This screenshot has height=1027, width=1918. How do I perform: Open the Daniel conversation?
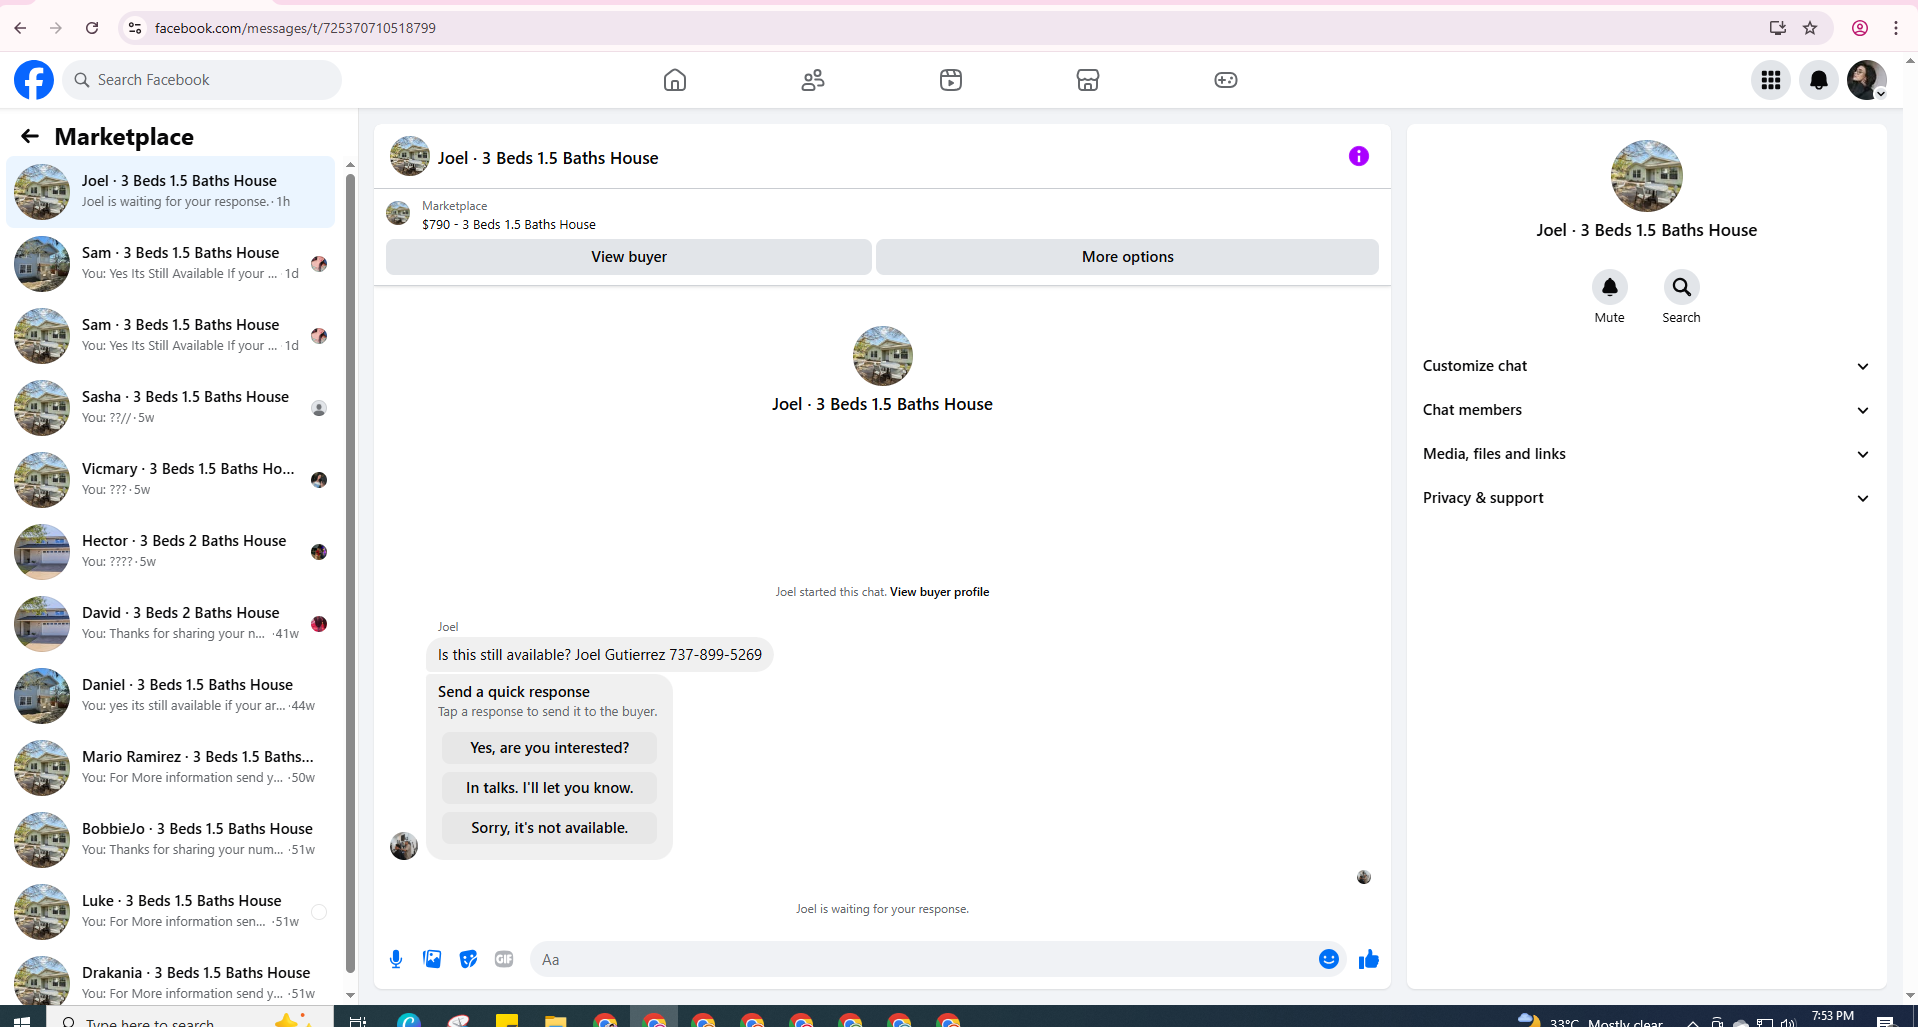point(171,696)
